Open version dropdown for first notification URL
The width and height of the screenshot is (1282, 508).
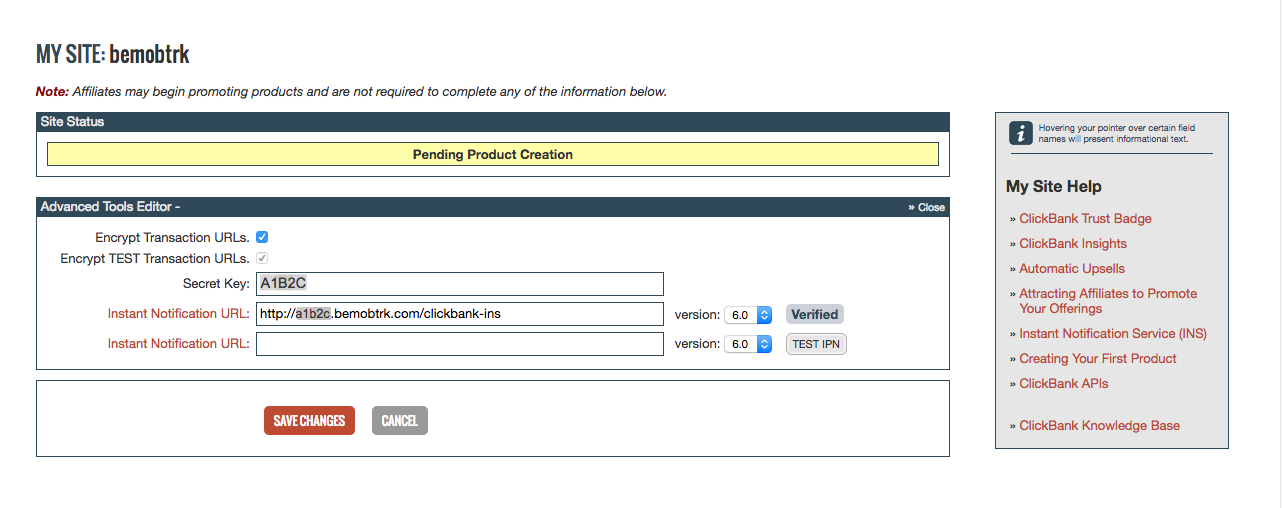click(x=748, y=314)
